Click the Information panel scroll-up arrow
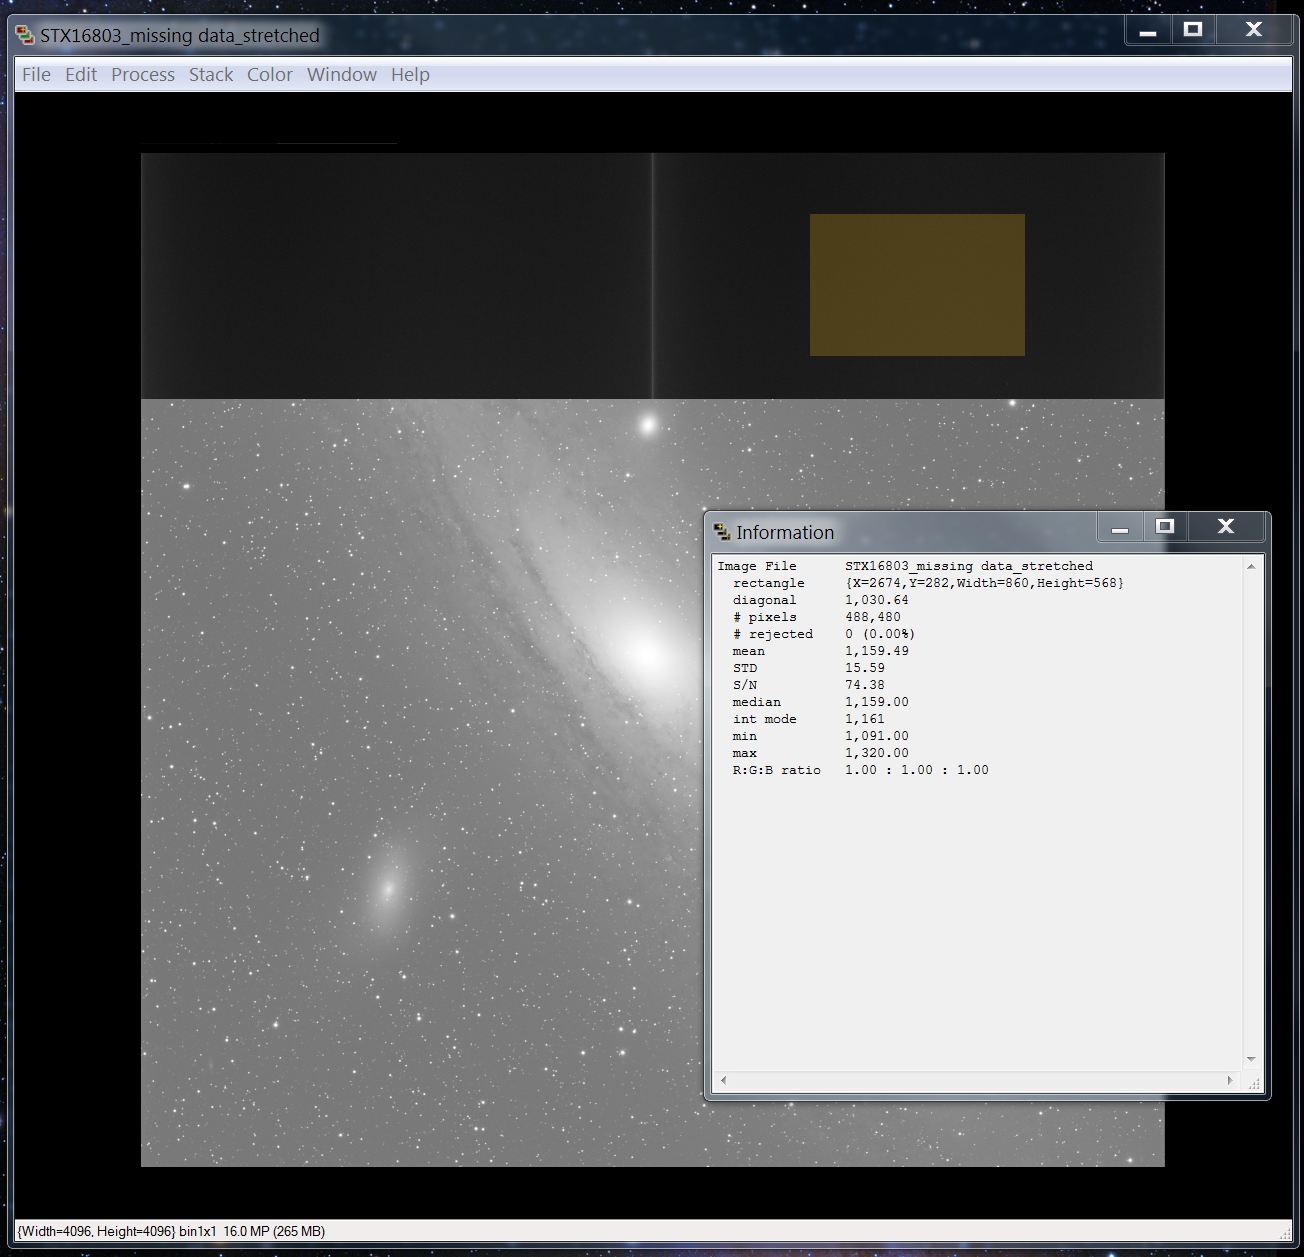 click(1251, 566)
